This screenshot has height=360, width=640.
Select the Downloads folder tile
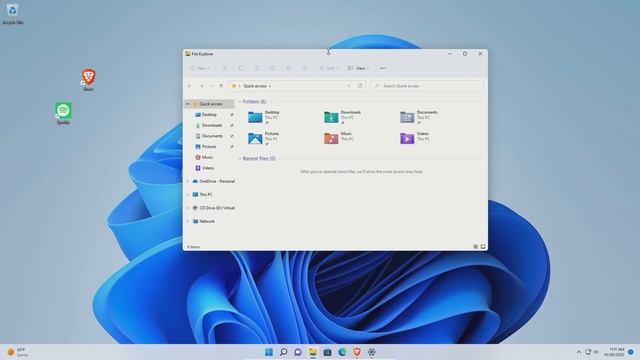[342, 117]
